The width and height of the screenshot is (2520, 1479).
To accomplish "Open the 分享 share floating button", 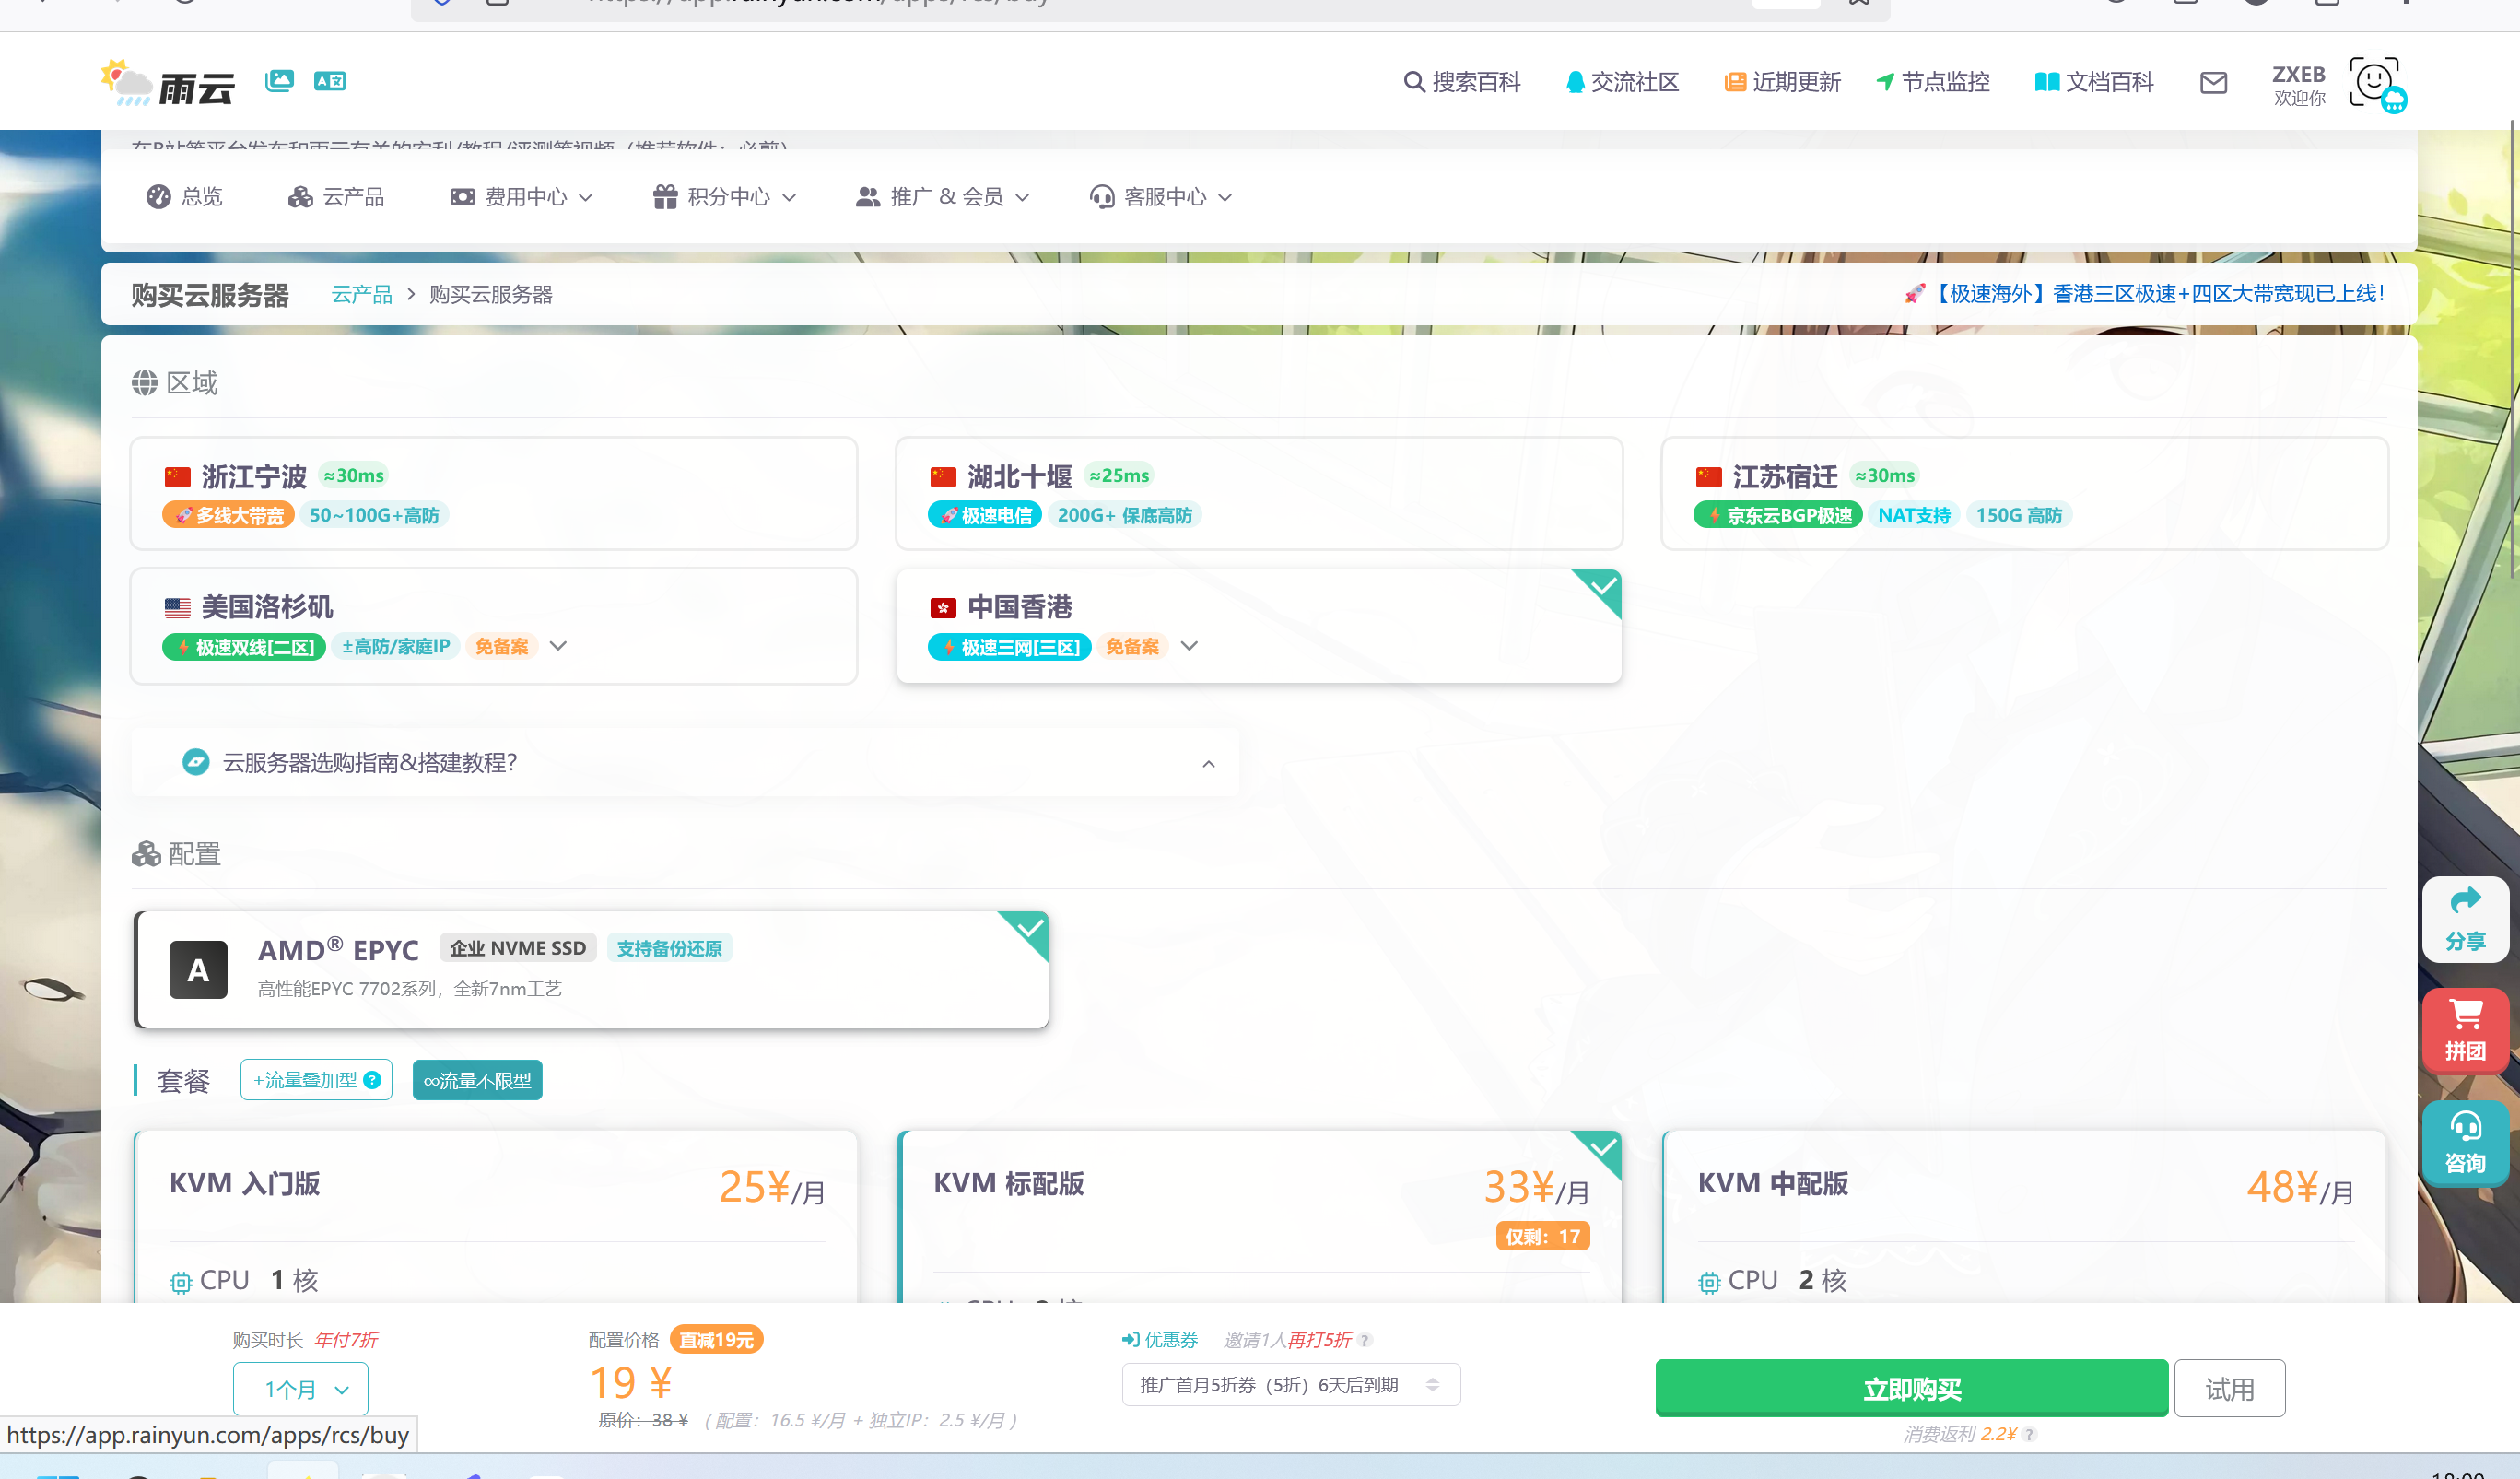I will pos(2464,918).
